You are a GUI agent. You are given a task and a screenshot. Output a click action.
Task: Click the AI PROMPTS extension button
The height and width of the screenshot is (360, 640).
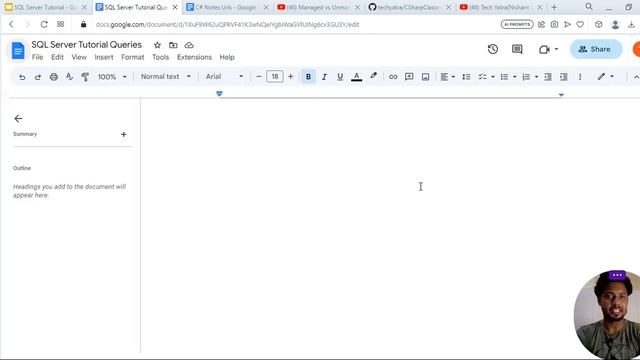(517, 24)
